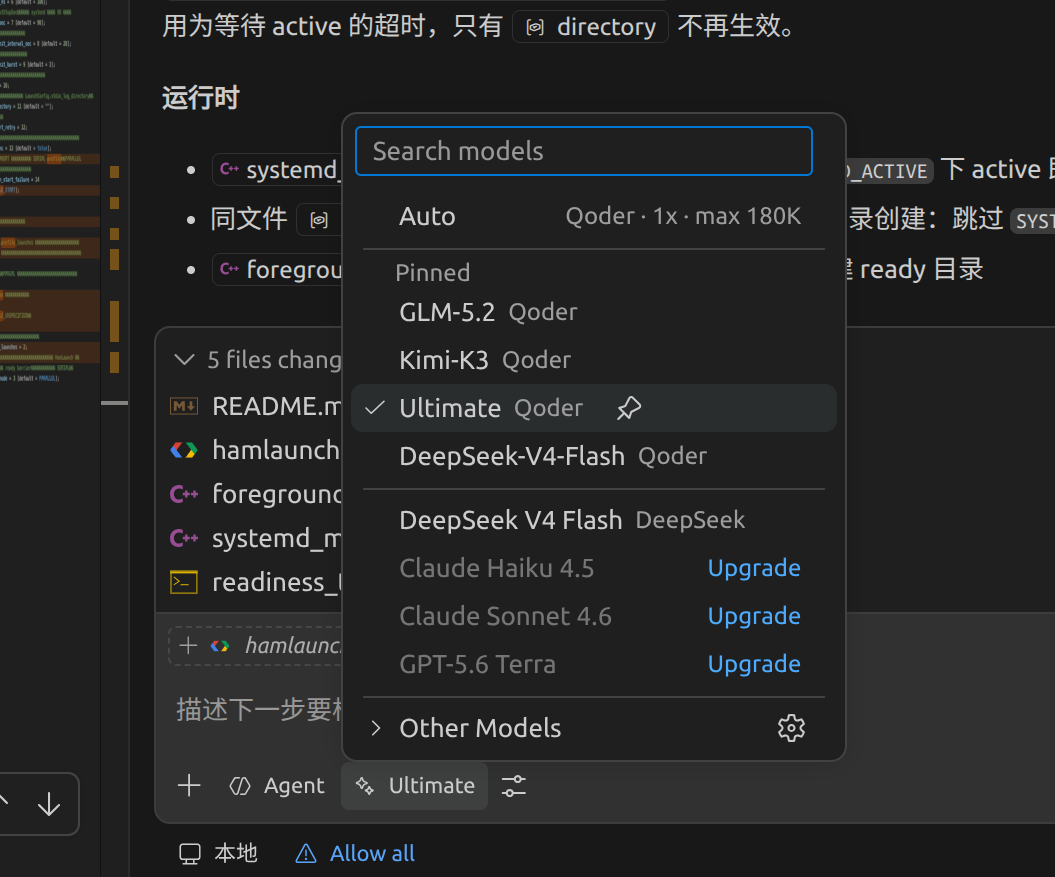Choose the Kimi-K3 Qoder model
This screenshot has width=1055, height=877.
[x=593, y=360]
